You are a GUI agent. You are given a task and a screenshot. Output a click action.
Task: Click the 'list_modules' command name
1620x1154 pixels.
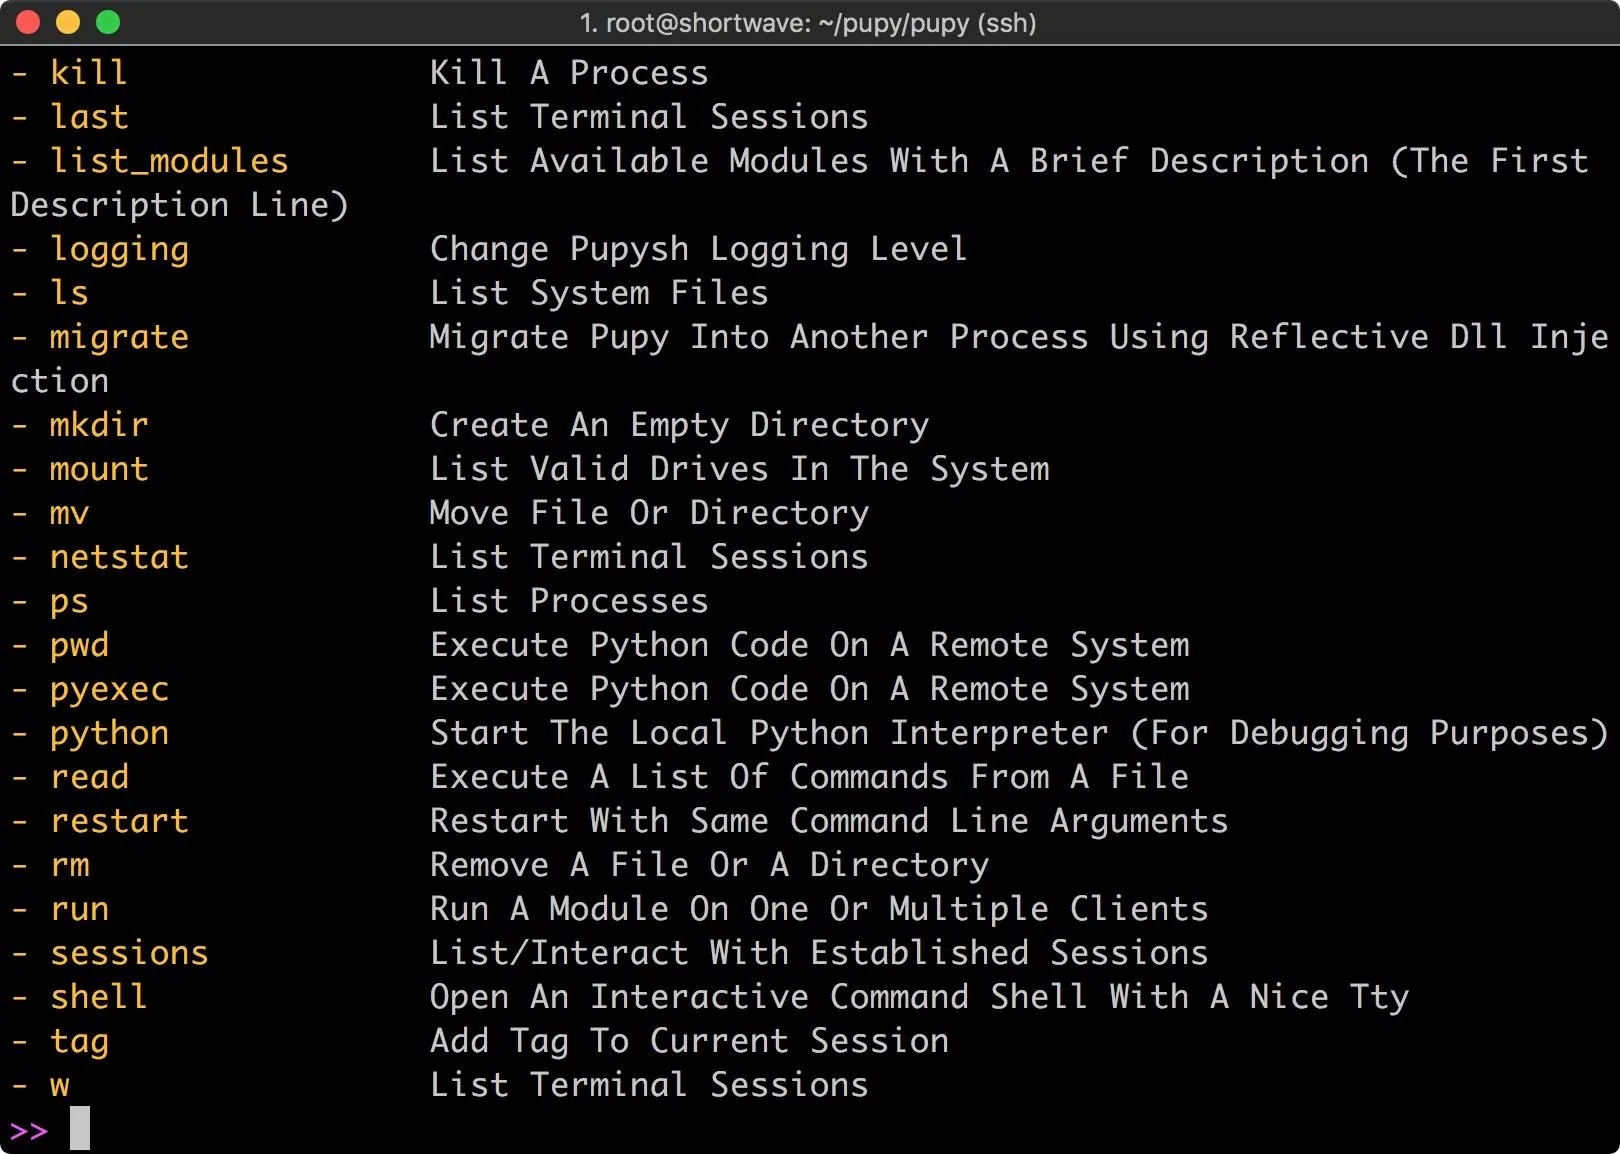pos(169,161)
